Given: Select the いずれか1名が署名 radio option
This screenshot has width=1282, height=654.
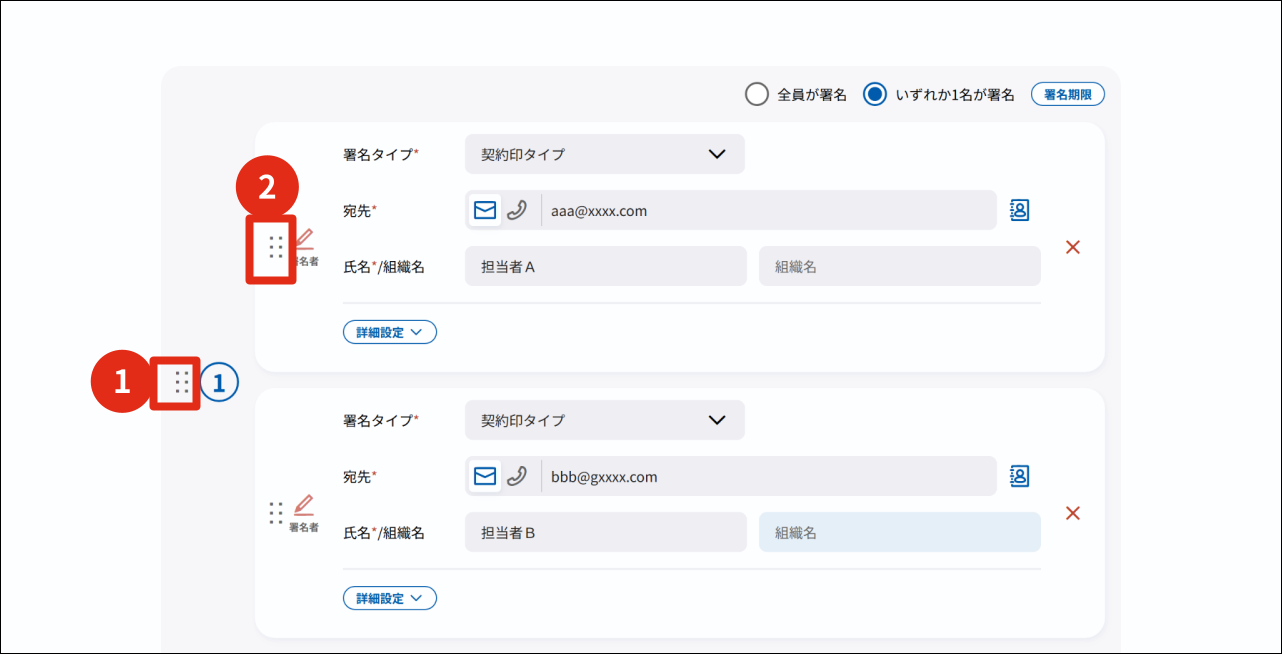Looking at the screenshot, I should pos(875,95).
